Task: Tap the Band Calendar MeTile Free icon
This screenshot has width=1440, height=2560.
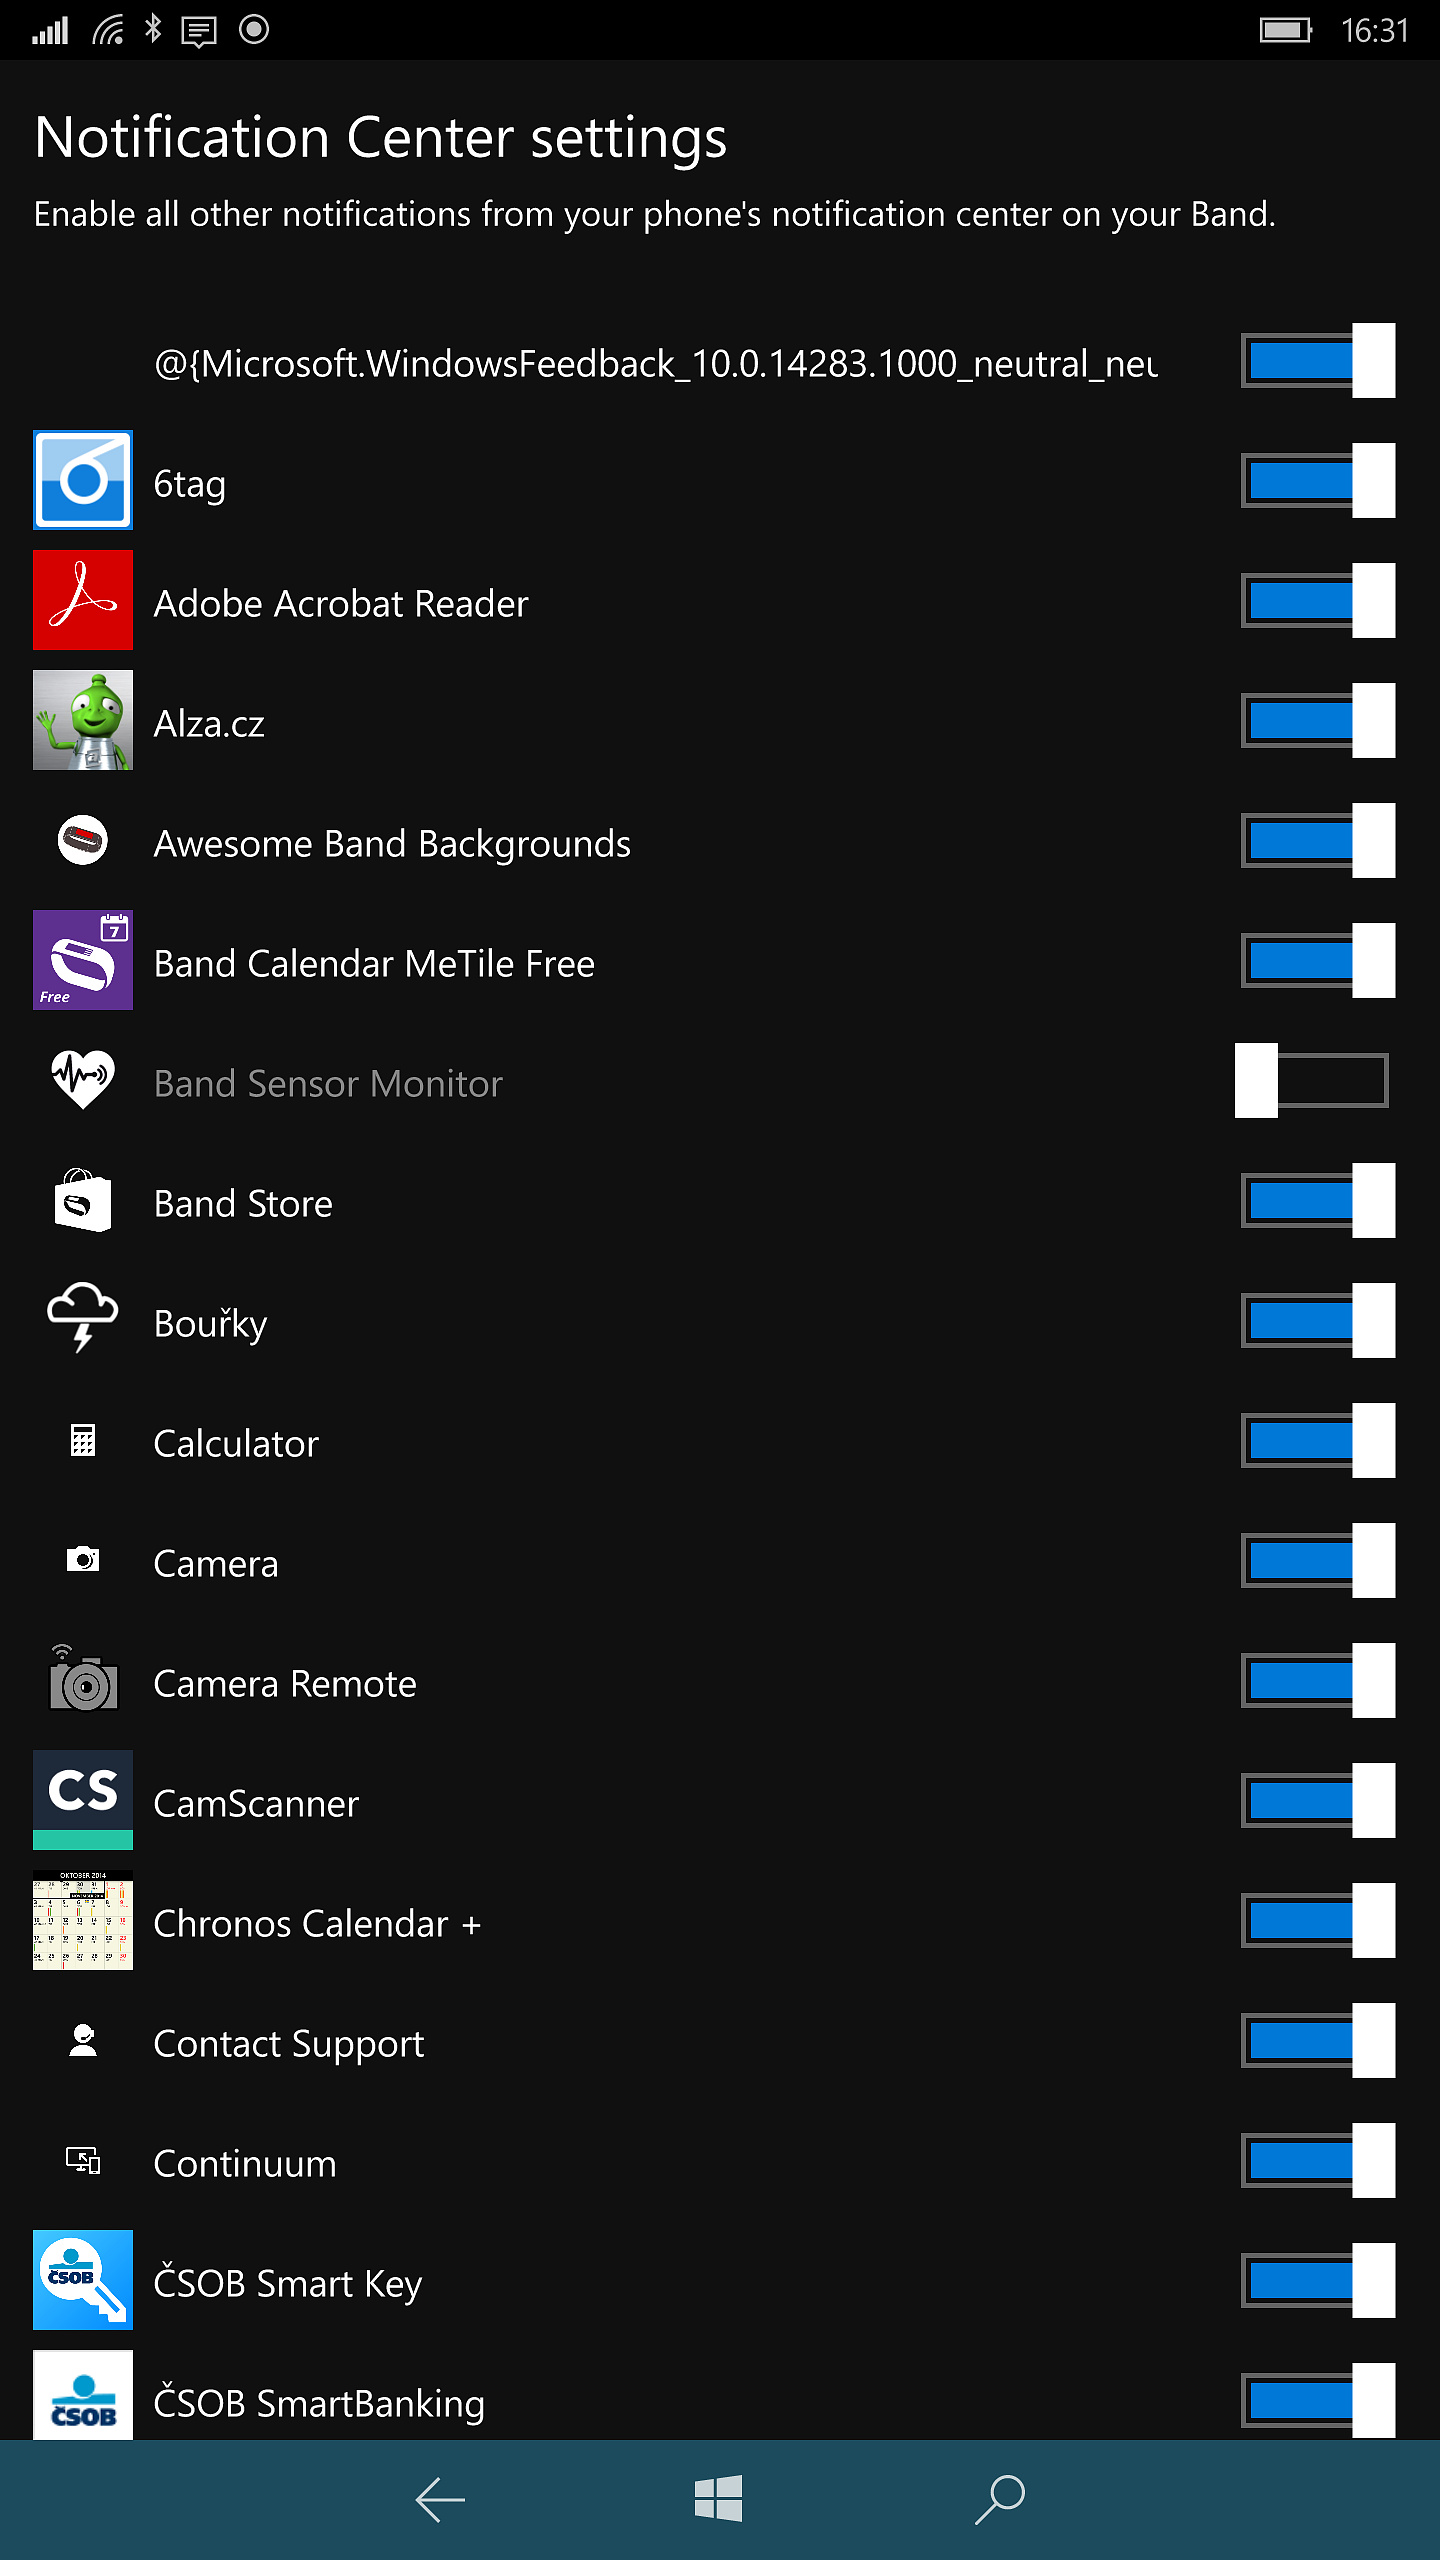Action: click(83, 960)
